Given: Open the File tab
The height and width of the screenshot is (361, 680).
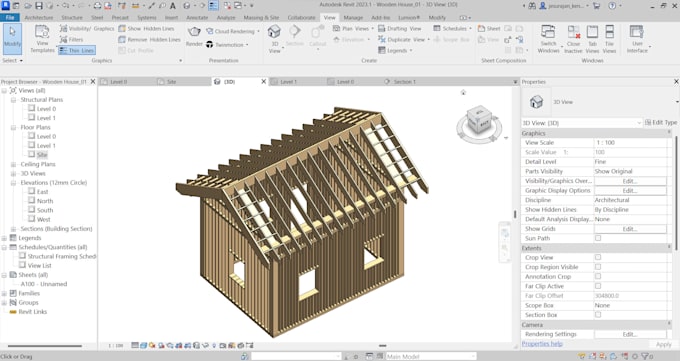Looking at the screenshot, I should 10,18.
